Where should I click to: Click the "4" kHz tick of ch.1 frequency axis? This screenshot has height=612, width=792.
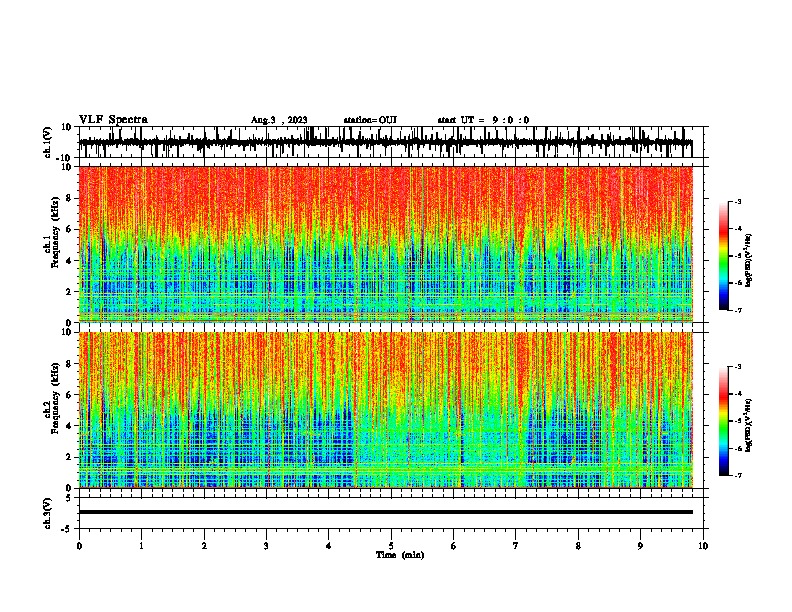pos(70,261)
